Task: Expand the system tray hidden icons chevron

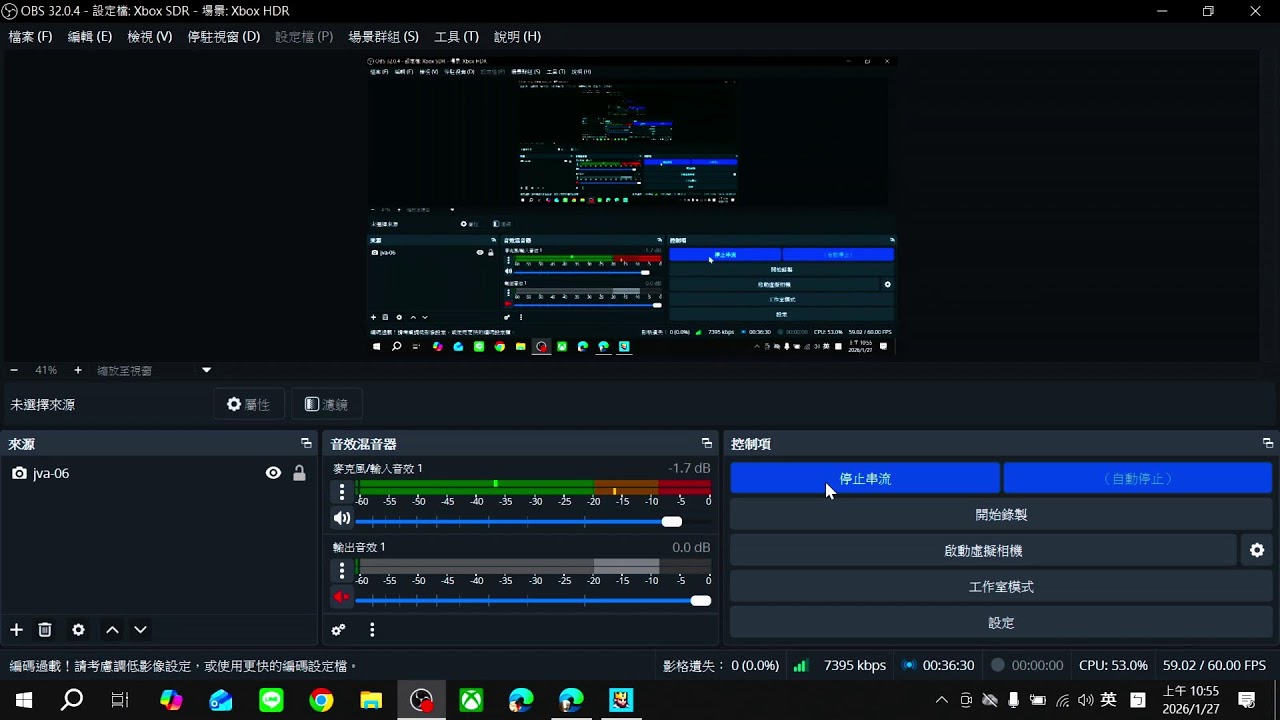Action: click(941, 700)
